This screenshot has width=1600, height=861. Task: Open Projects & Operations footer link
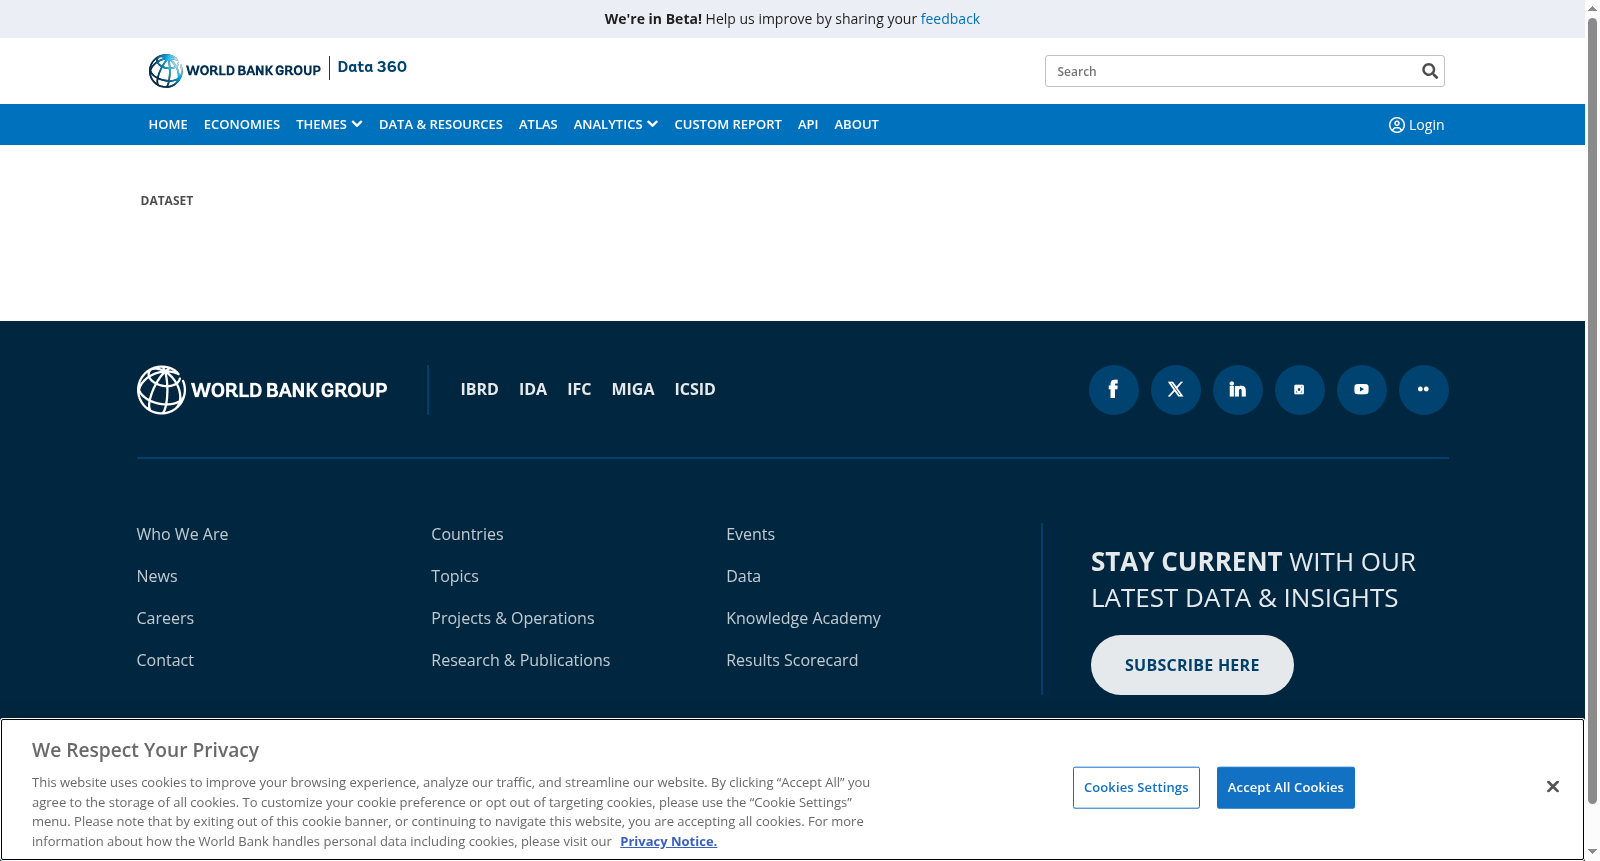(x=513, y=619)
